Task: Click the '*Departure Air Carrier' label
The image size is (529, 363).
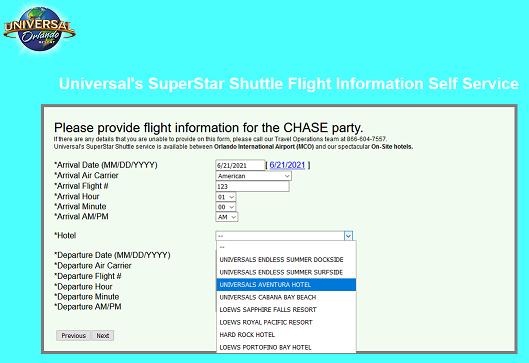Action: click(93, 266)
